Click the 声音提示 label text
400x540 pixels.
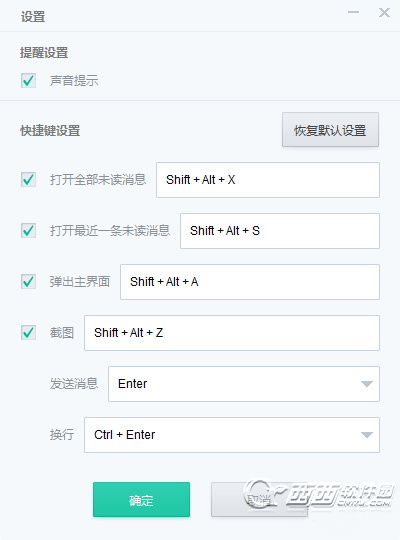74,81
